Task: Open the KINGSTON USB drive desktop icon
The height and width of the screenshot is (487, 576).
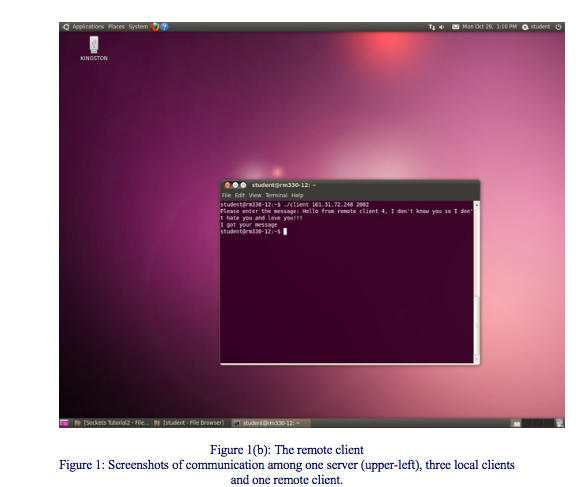Action: pos(94,48)
